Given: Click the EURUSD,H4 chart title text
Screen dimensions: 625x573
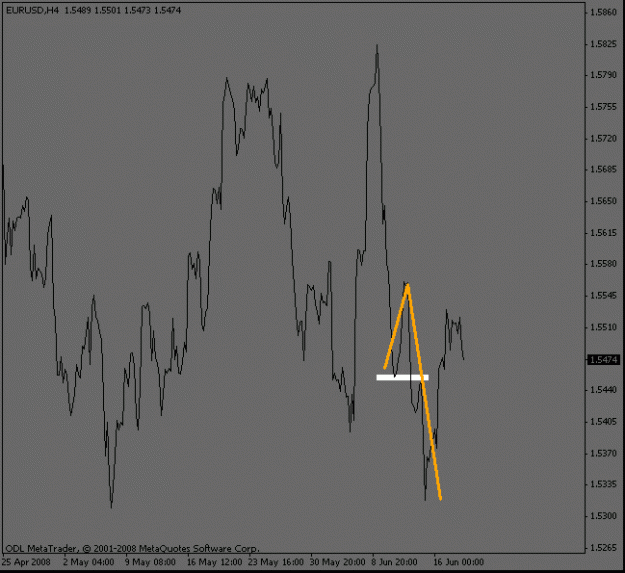Looking at the screenshot, I should [x=93, y=11].
